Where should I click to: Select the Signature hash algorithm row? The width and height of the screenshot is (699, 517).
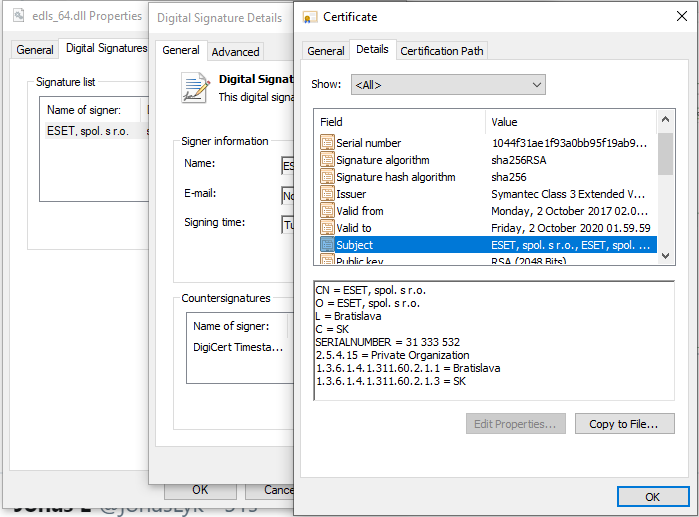point(486,177)
